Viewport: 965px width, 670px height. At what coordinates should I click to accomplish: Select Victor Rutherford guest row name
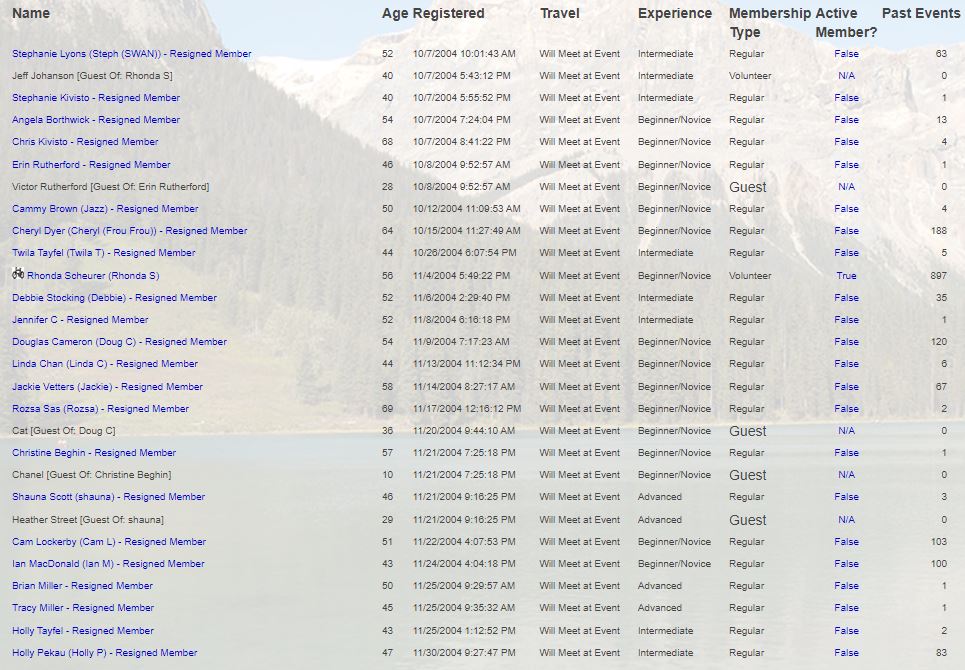point(111,187)
